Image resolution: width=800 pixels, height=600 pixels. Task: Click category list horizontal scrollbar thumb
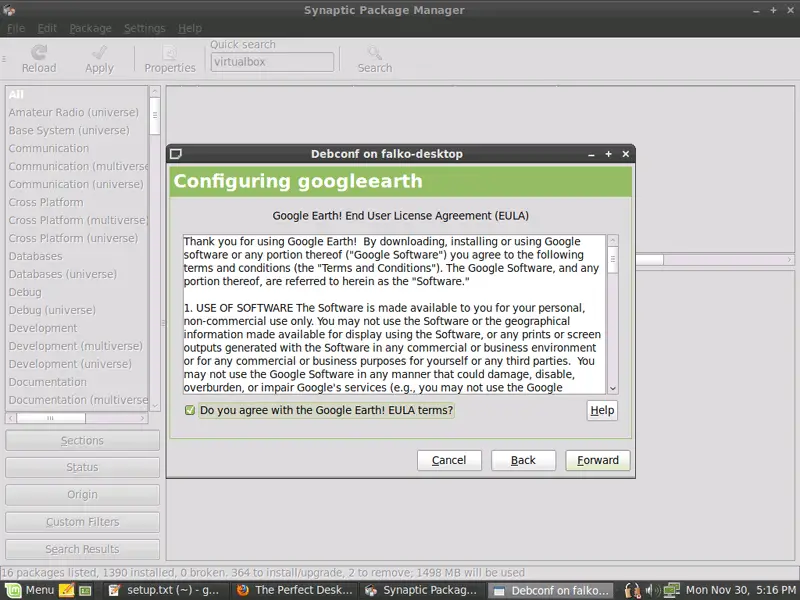tap(51, 418)
